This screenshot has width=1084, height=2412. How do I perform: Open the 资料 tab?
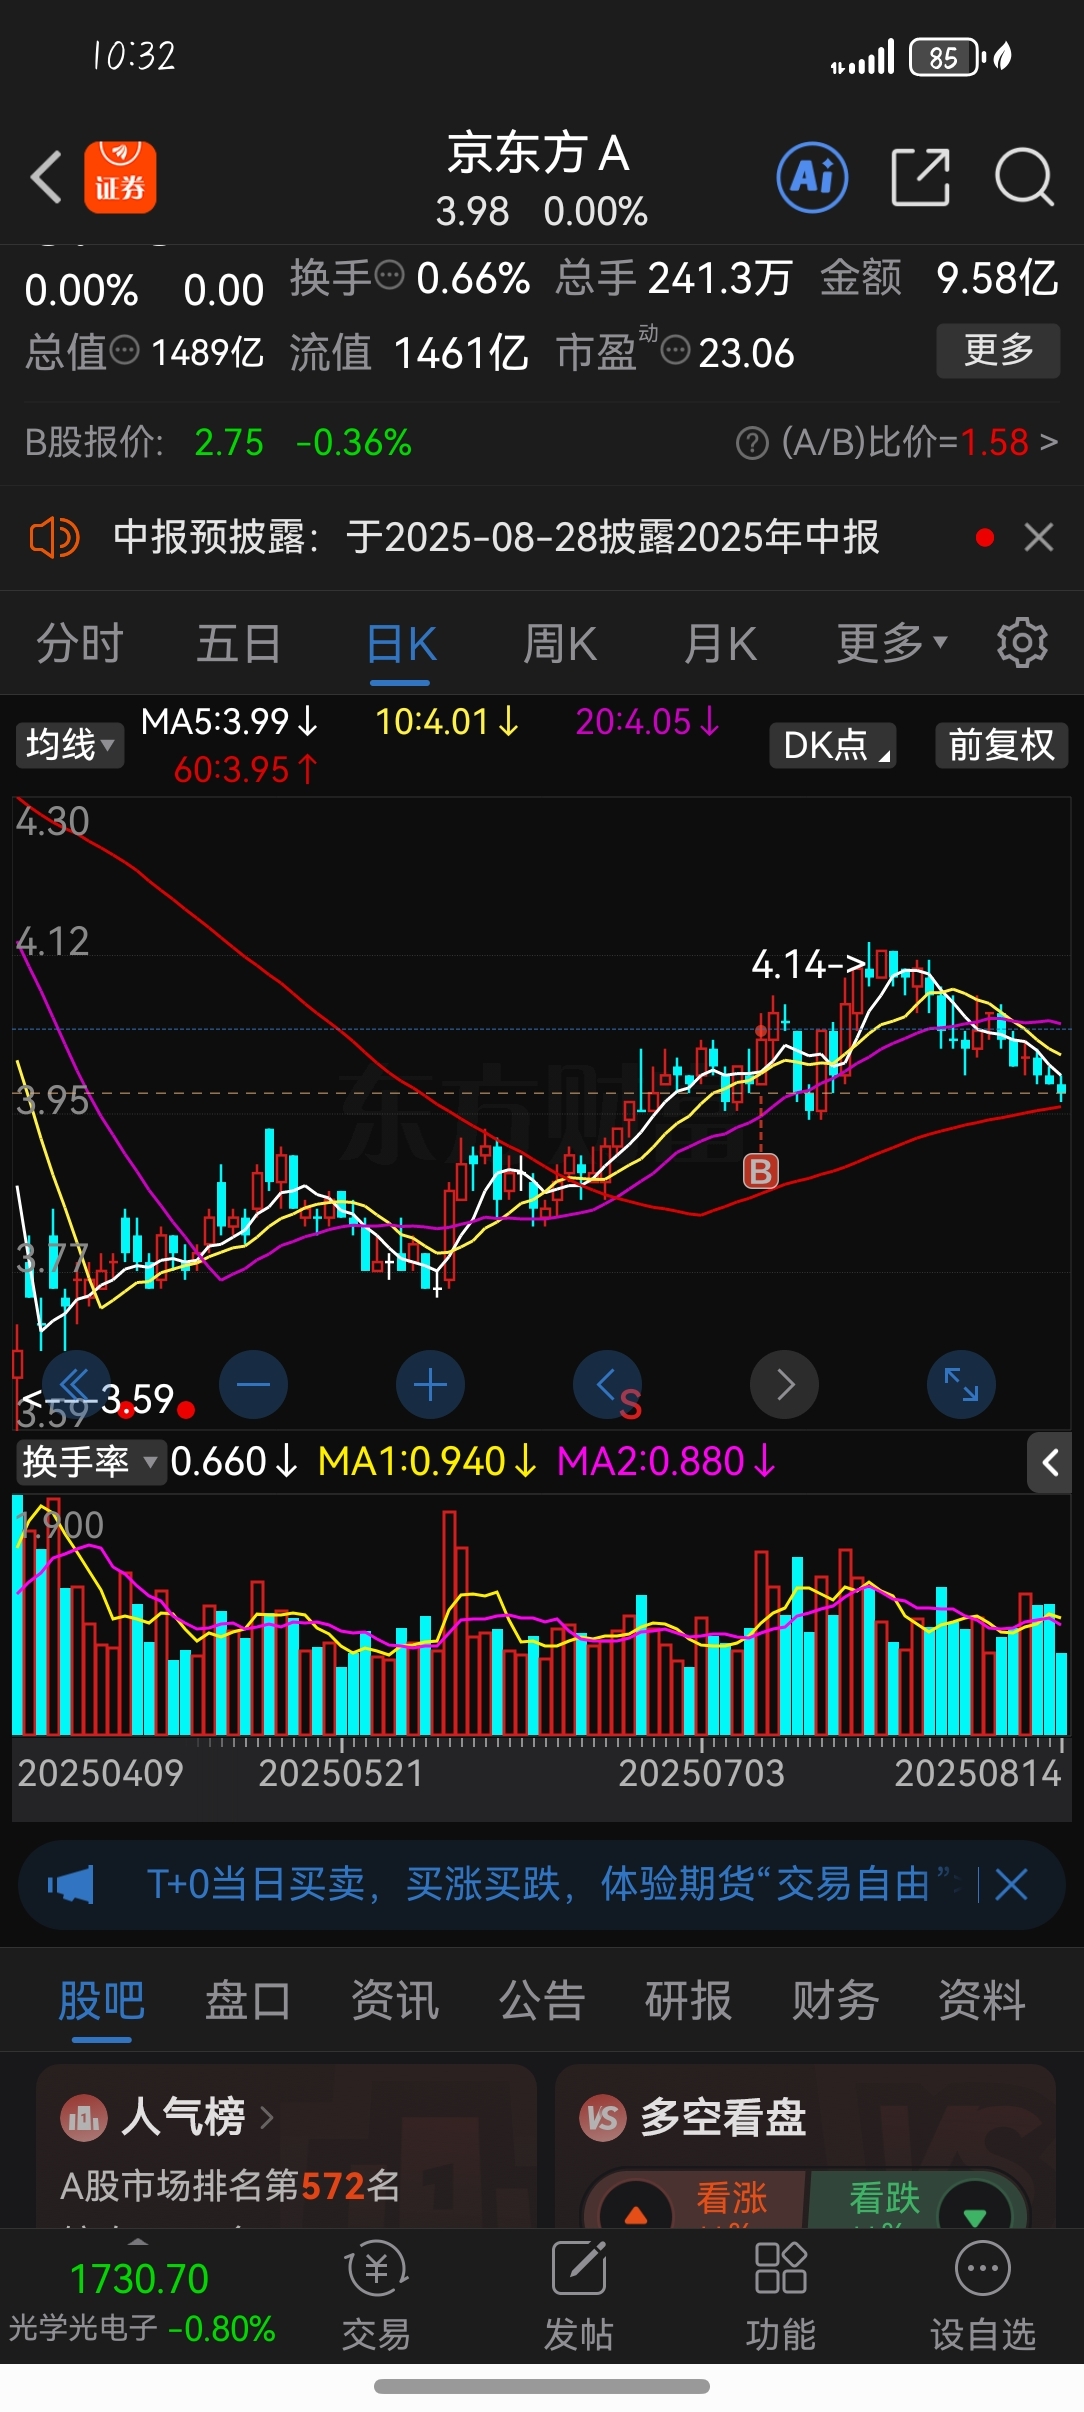[982, 2002]
